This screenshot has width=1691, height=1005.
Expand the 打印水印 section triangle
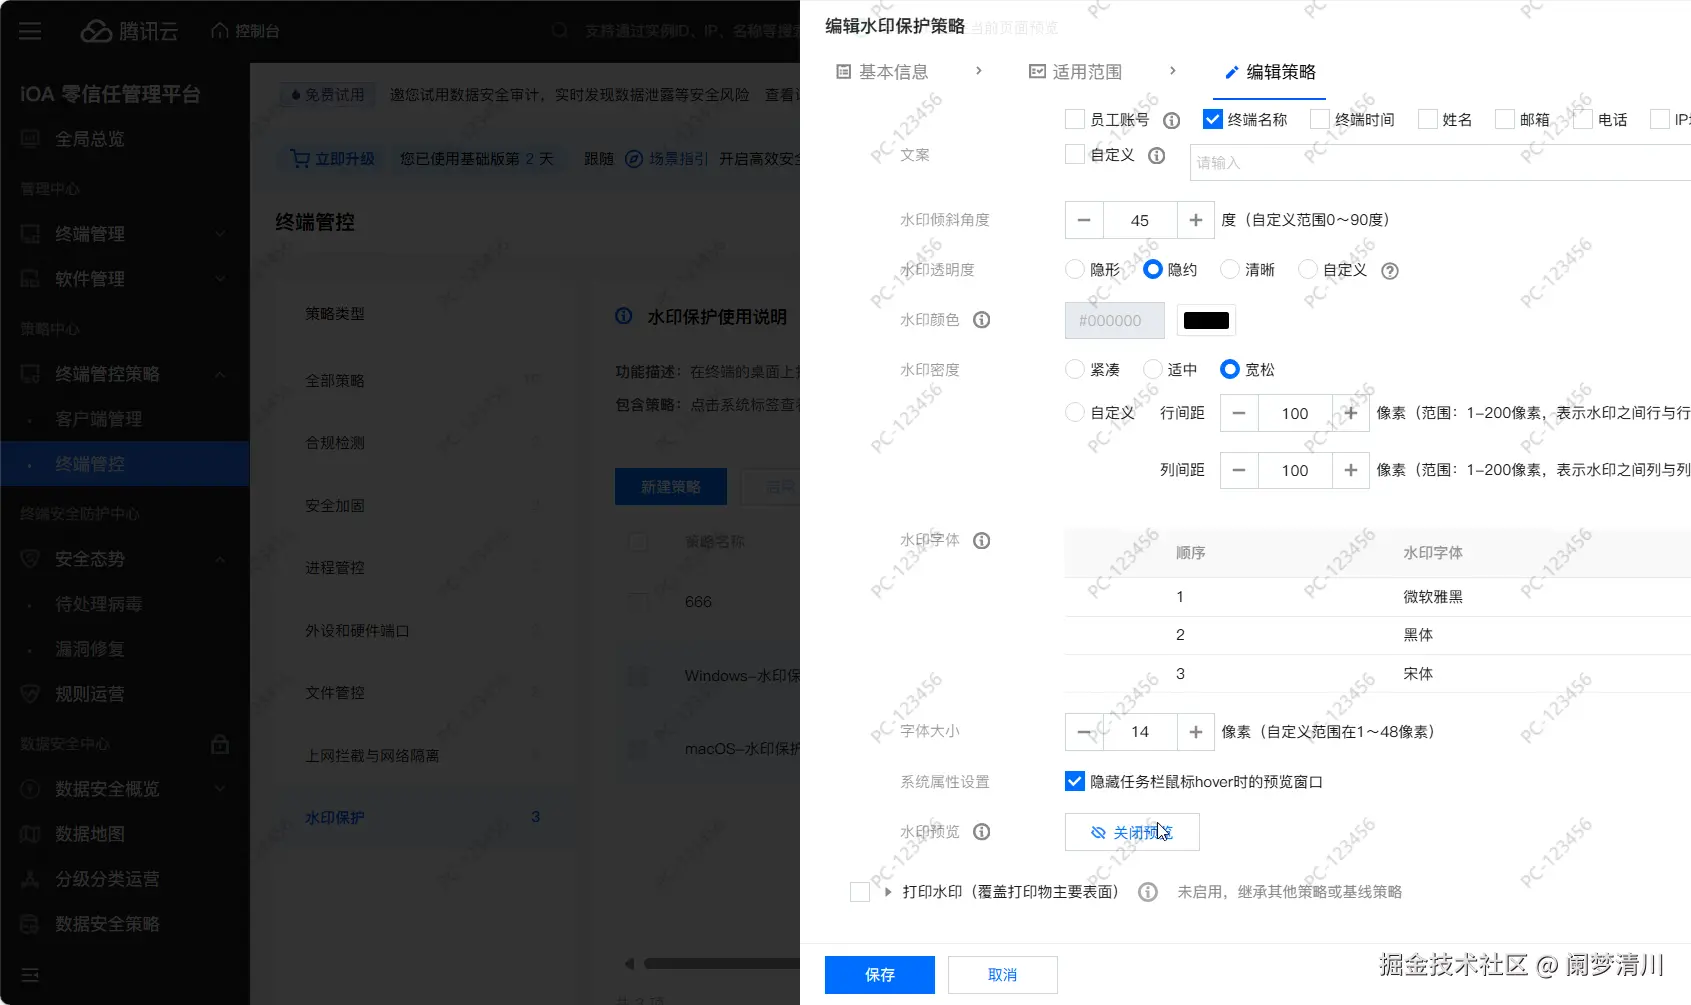point(888,892)
